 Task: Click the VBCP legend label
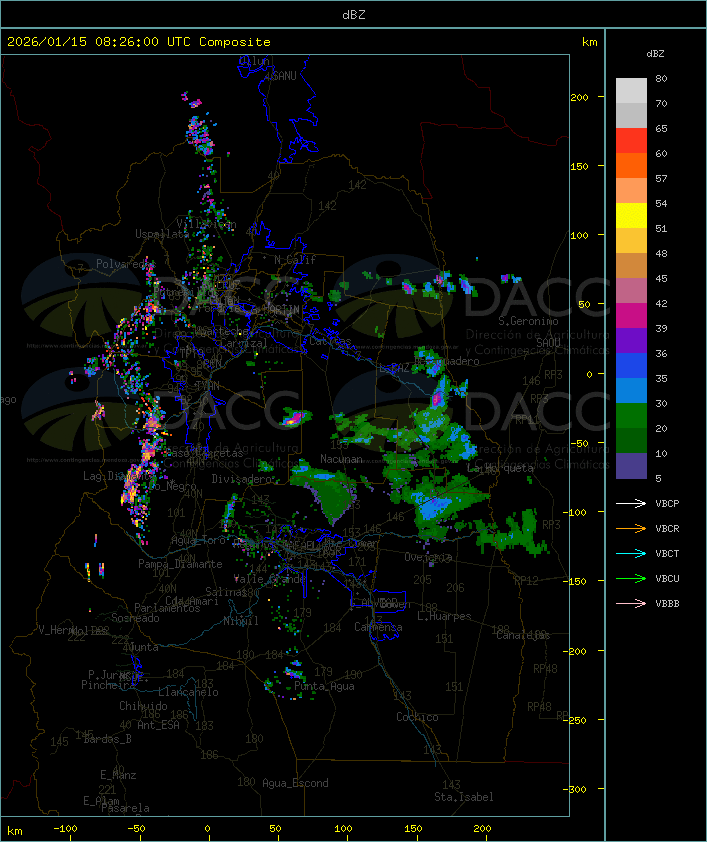pyautogui.click(x=667, y=504)
